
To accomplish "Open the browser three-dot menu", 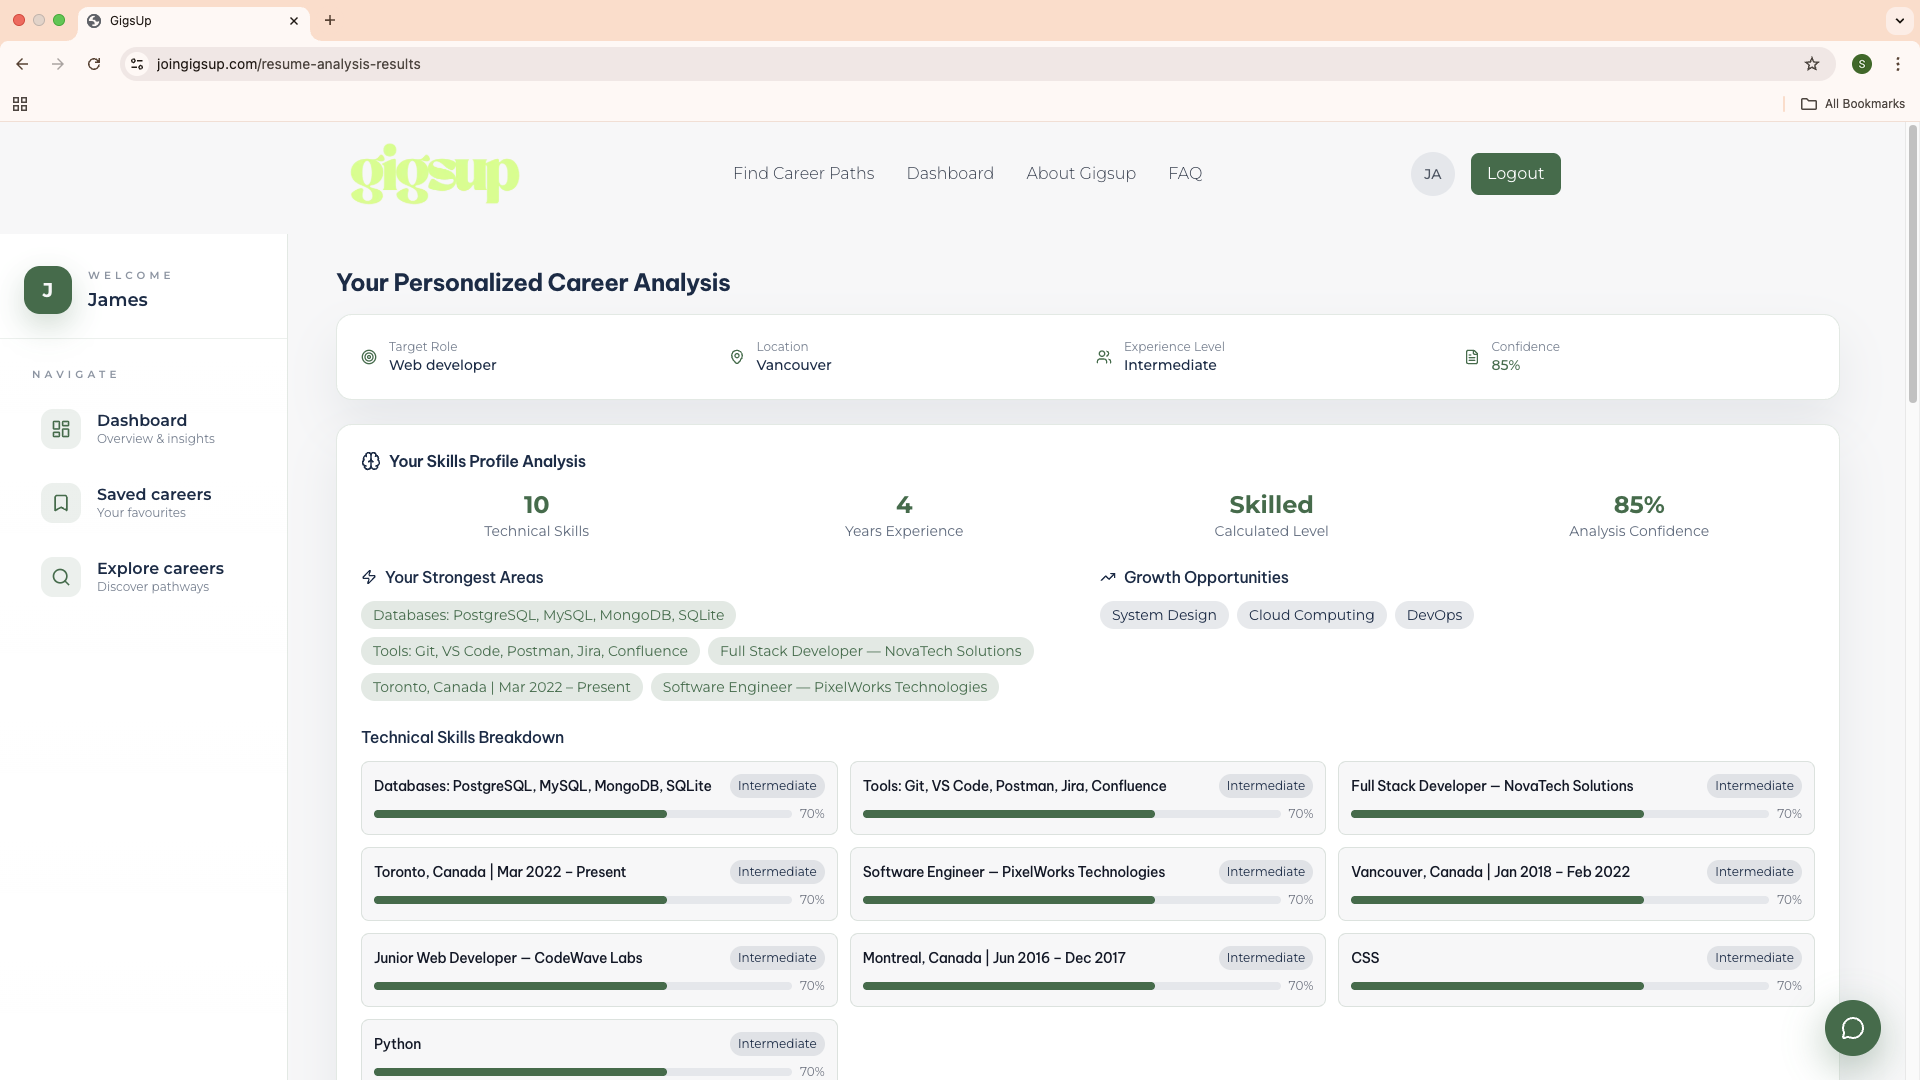I will point(1899,63).
